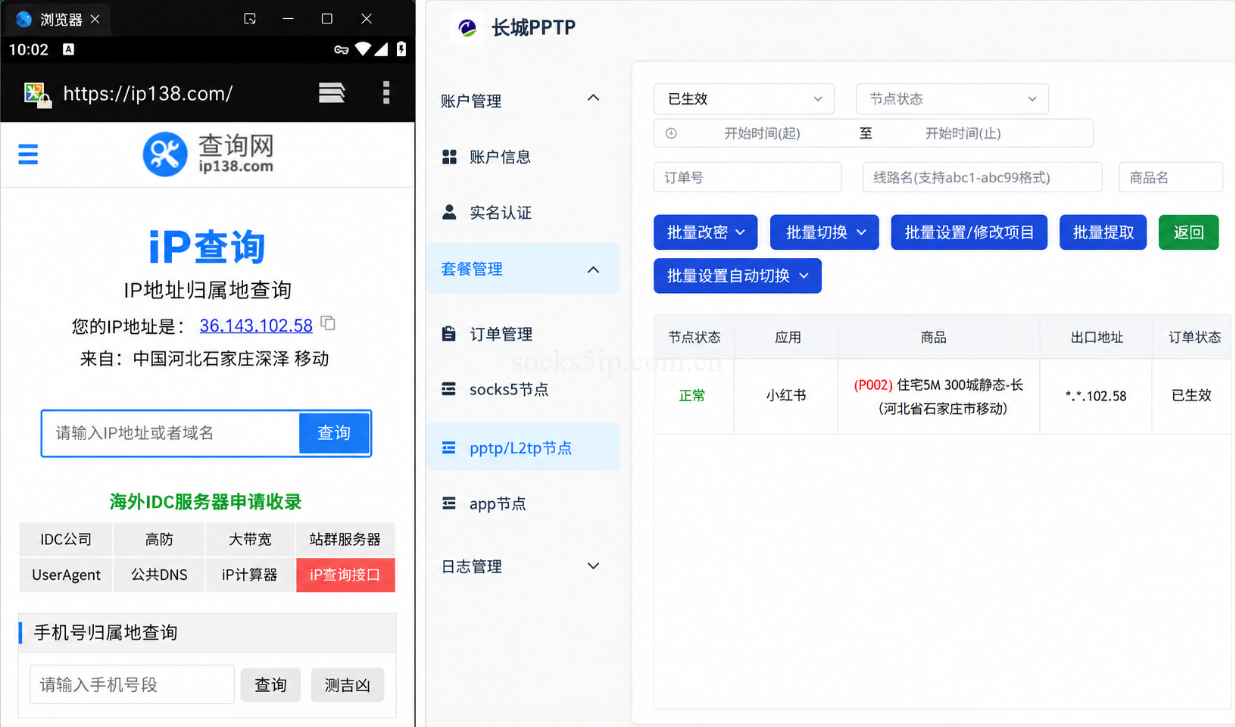Click the clock icon in date range field
Image resolution: width=1235 pixels, height=727 pixels.
coord(671,133)
